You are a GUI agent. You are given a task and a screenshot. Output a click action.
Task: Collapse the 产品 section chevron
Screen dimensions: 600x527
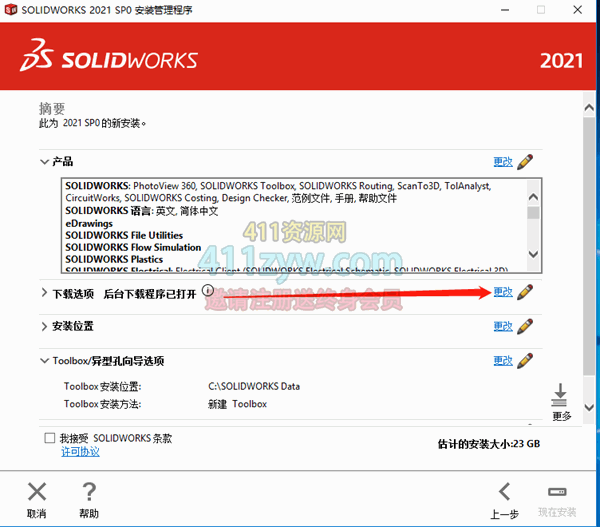click(x=44, y=161)
